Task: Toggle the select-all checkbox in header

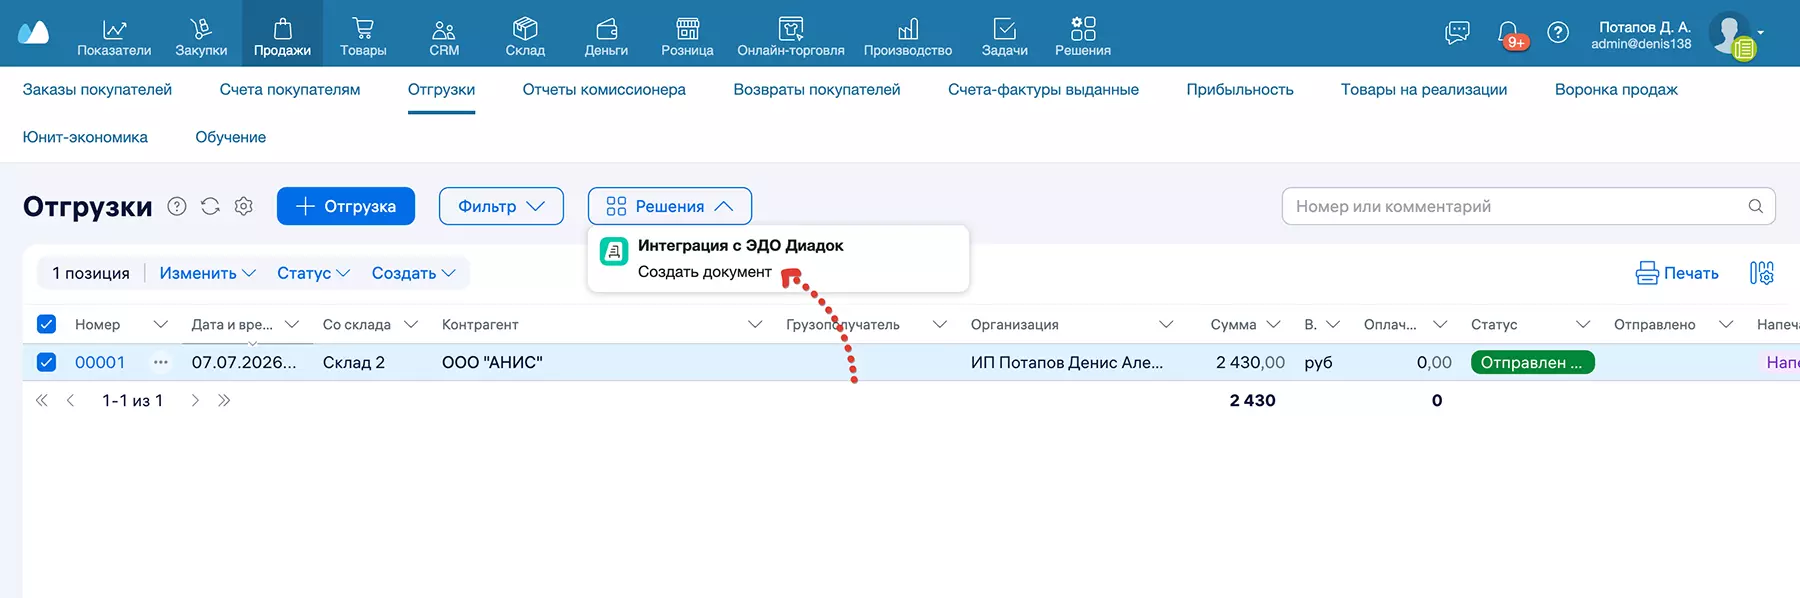Action: point(46,324)
